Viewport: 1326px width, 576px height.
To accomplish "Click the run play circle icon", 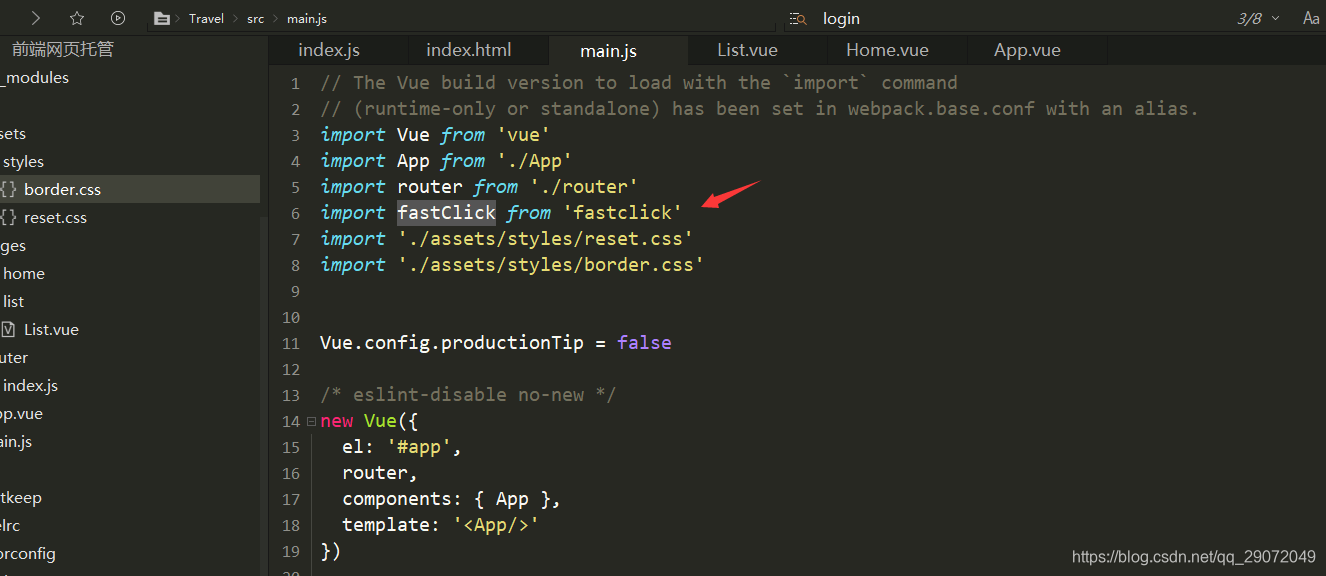I will [118, 18].
